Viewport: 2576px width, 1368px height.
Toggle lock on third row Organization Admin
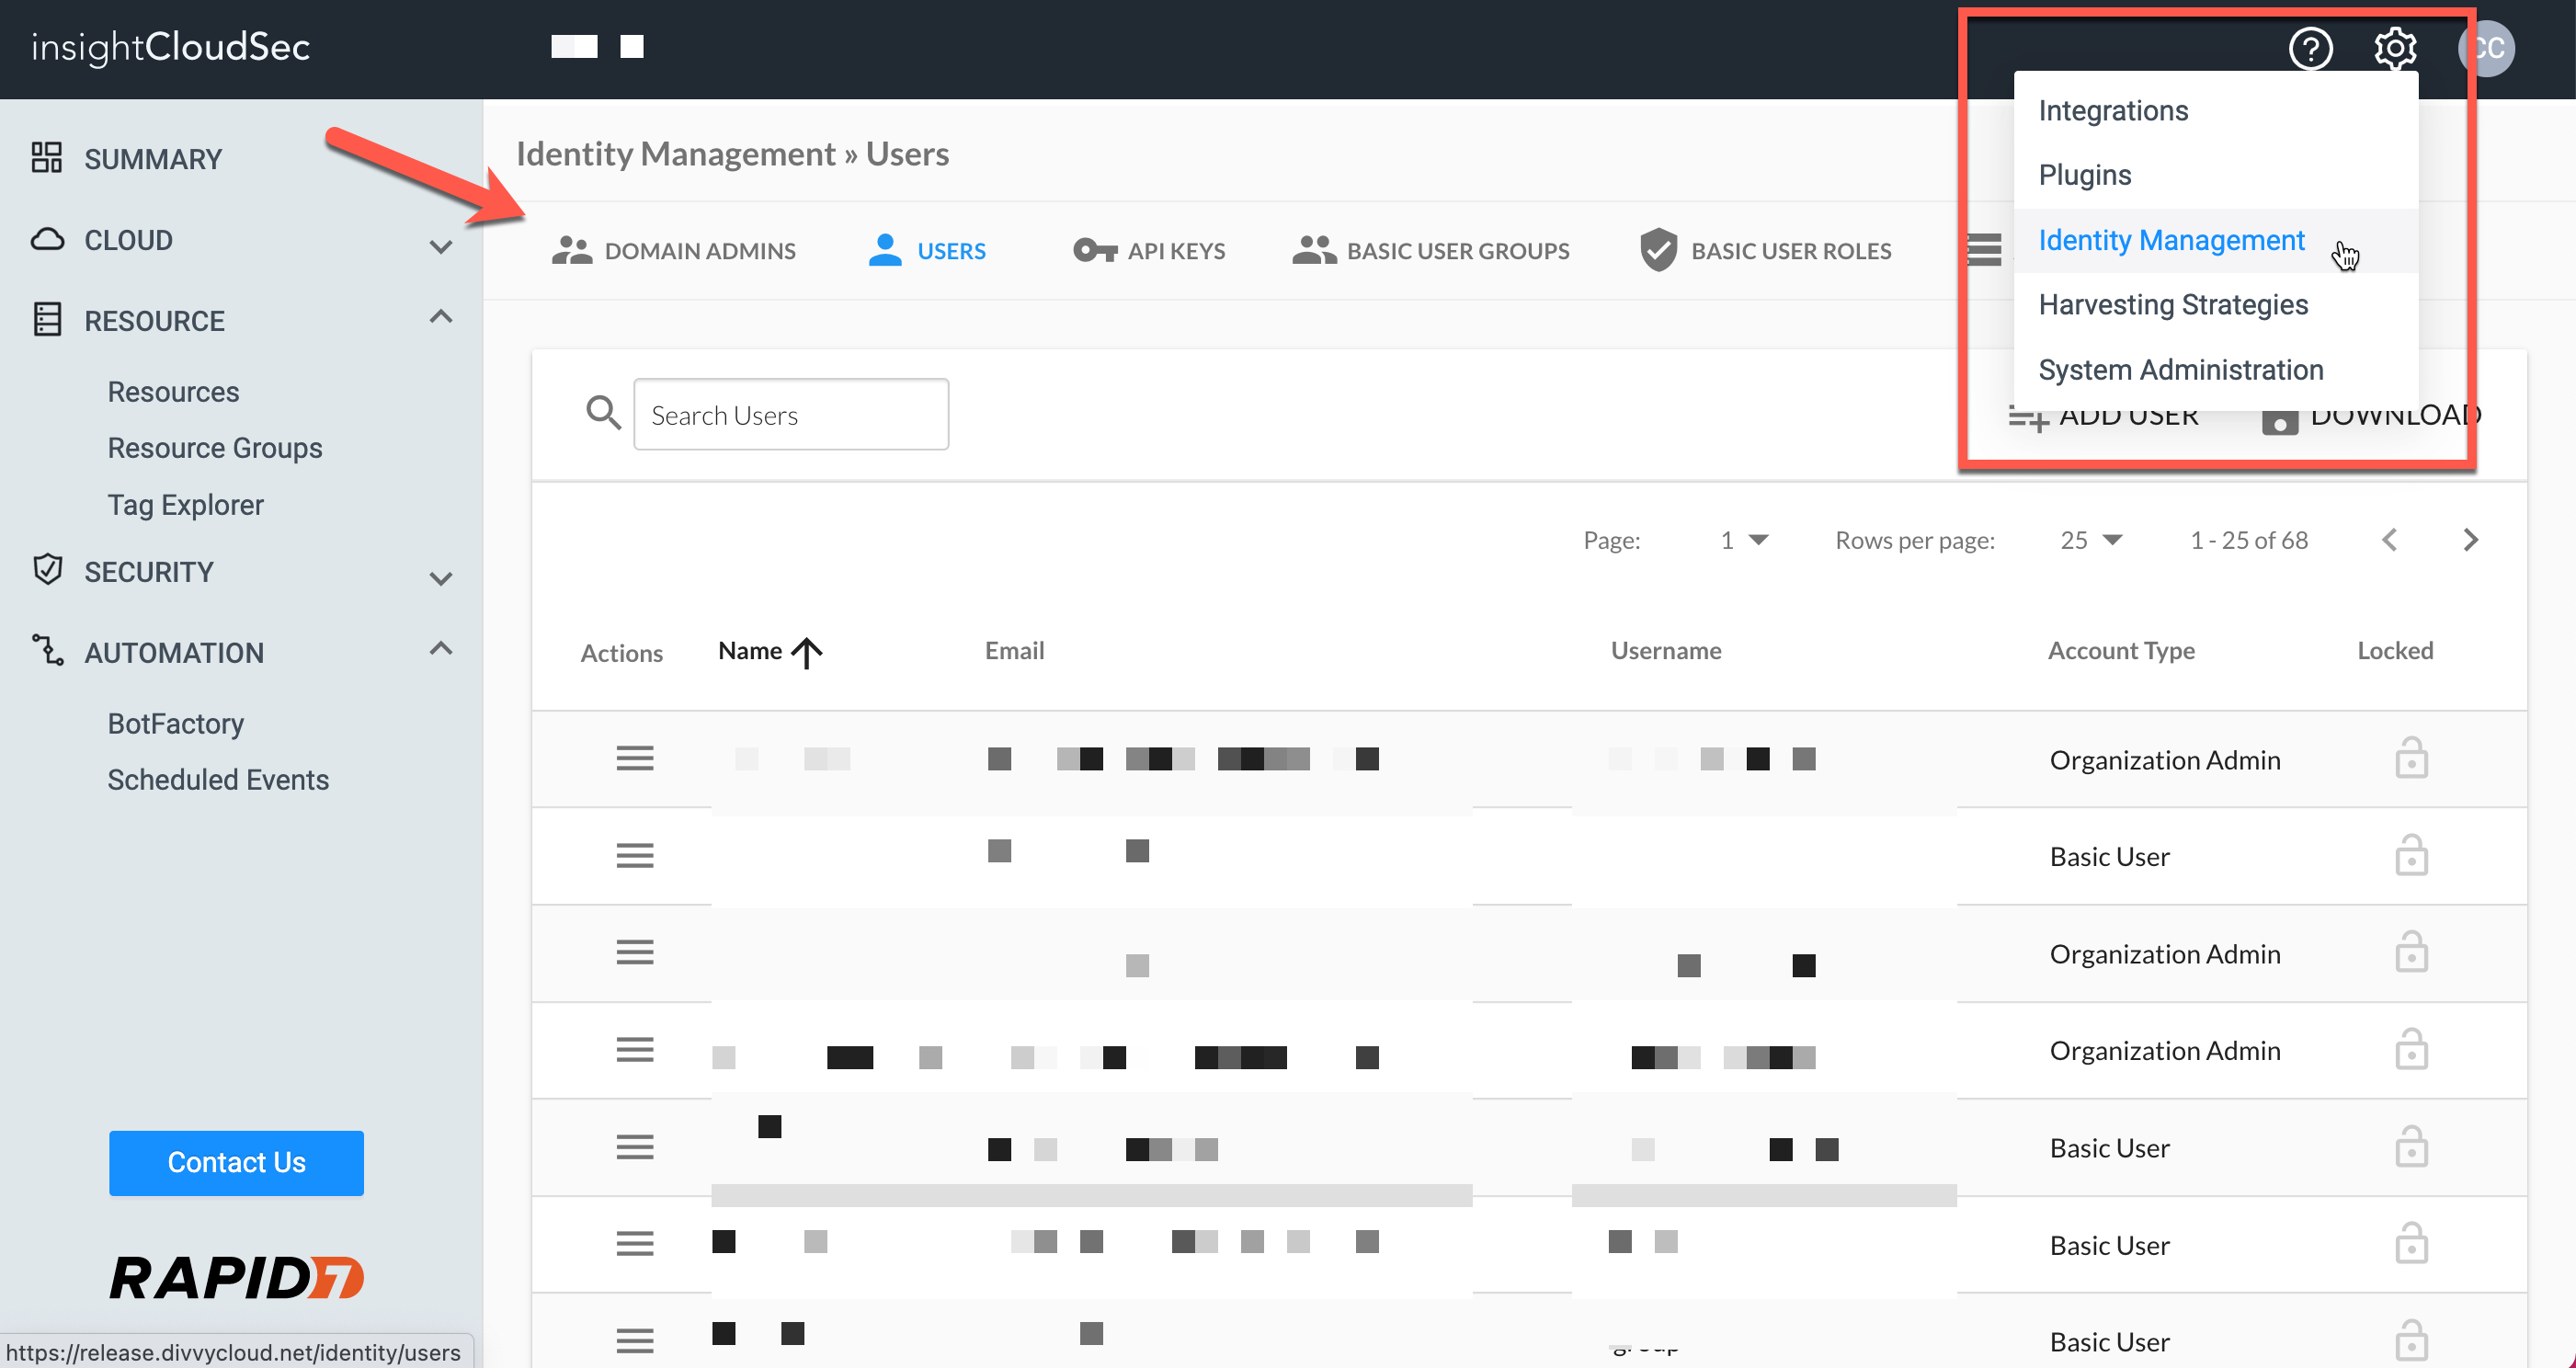pos(2411,953)
